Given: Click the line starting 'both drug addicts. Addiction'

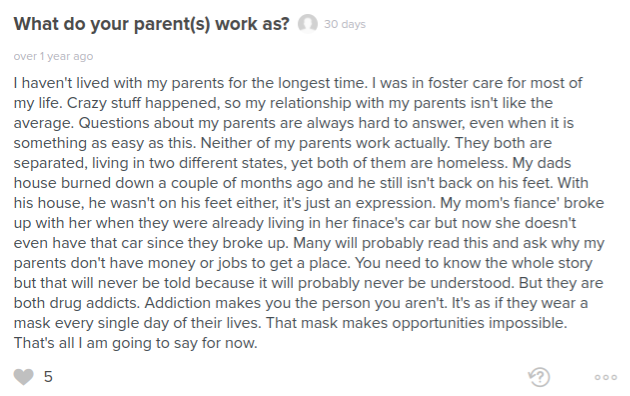Looking at the screenshot, I should 301,303.
